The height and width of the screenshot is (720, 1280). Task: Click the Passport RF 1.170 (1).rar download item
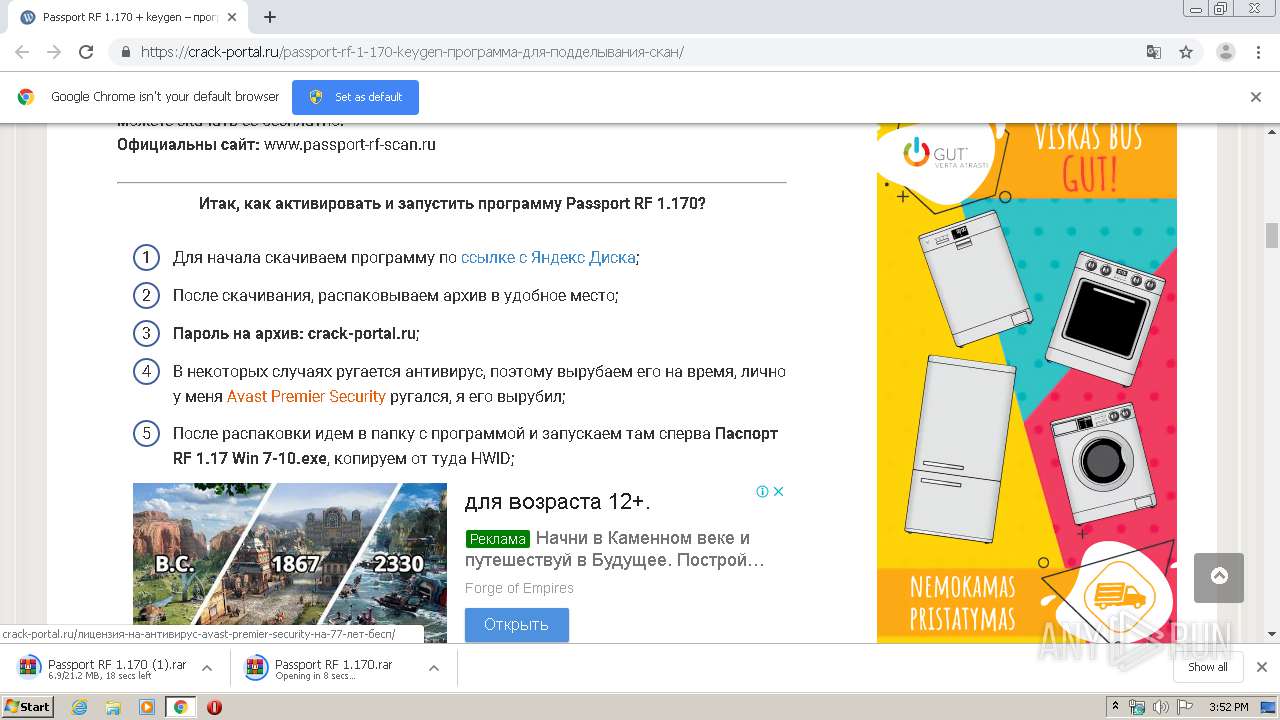point(103,669)
